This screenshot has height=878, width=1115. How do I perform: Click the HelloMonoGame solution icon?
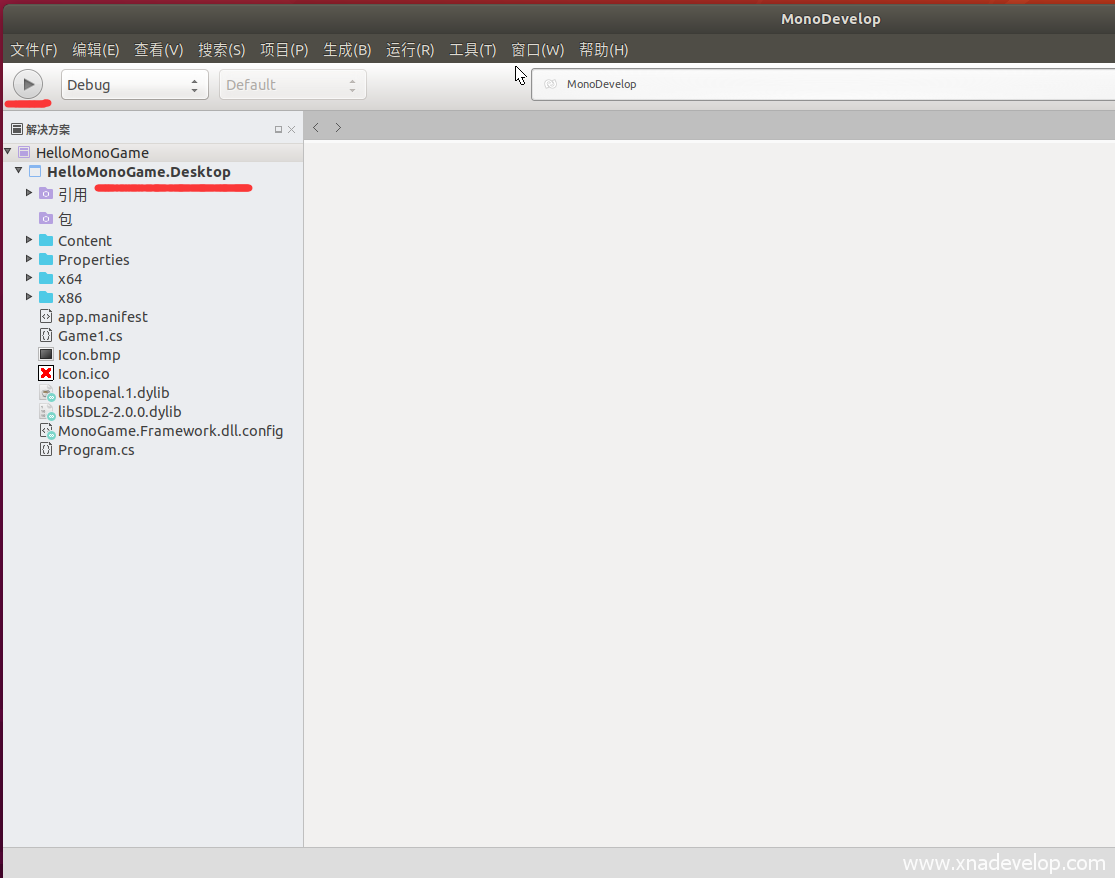point(24,153)
